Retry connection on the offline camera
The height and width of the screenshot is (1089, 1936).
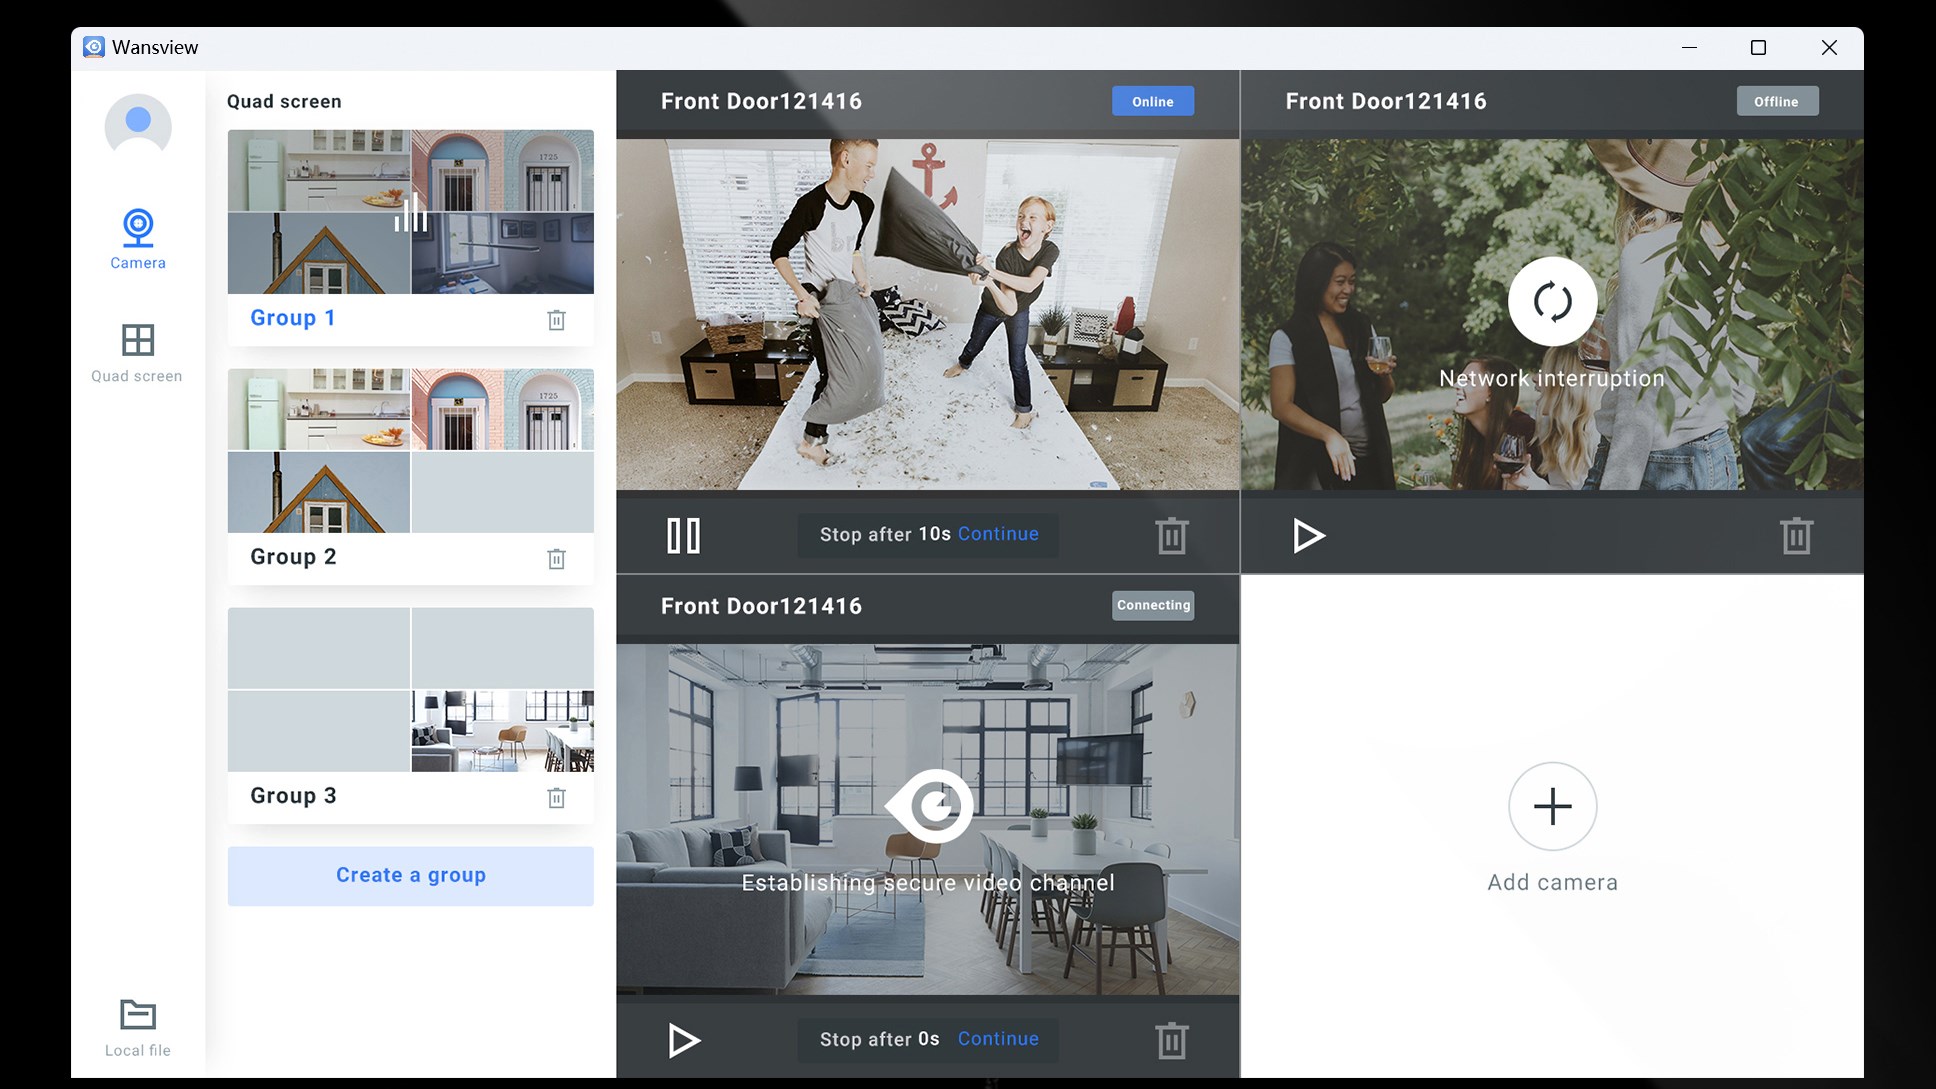click(1551, 302)
